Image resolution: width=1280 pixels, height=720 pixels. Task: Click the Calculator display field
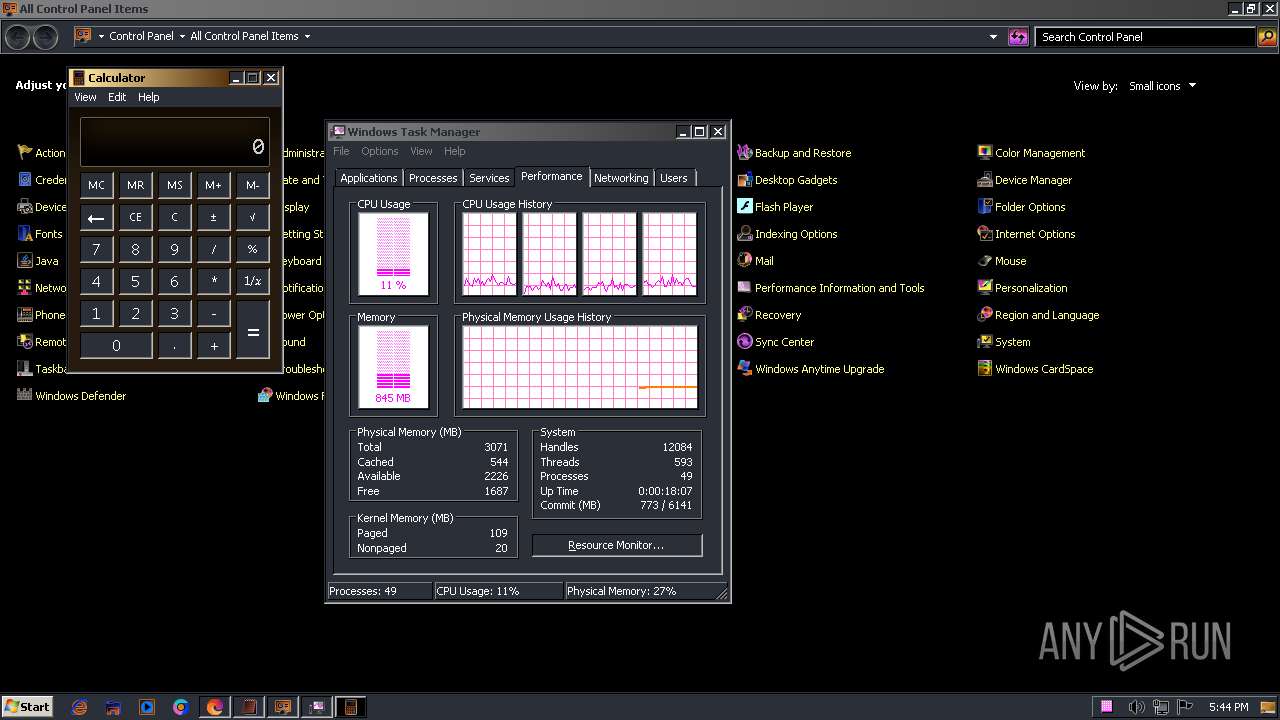point(175,142)
